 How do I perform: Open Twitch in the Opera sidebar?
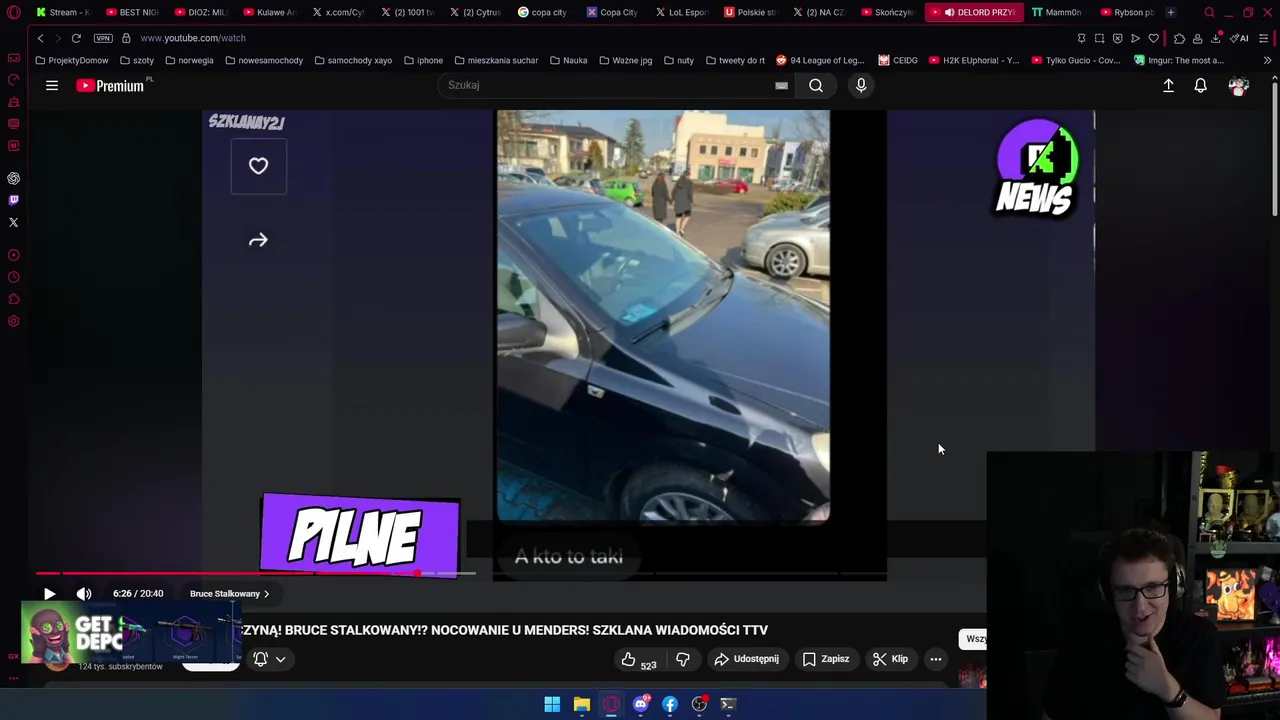pos(14,200)
